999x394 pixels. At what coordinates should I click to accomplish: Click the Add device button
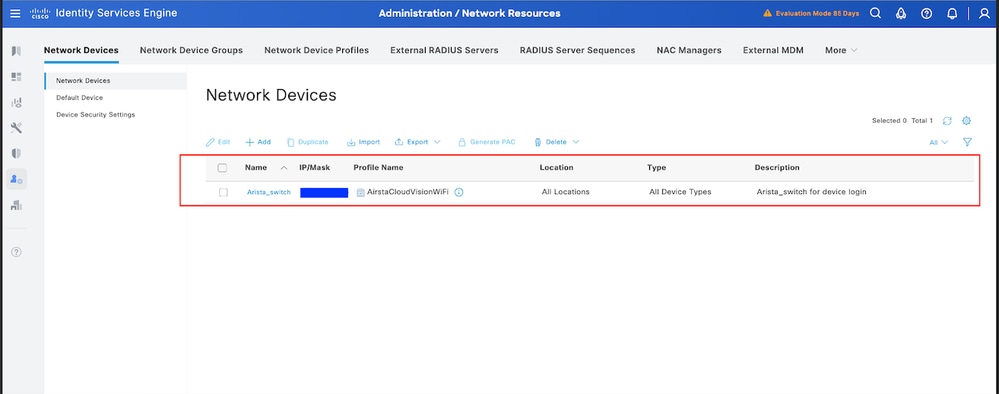[x=258, y=142]
